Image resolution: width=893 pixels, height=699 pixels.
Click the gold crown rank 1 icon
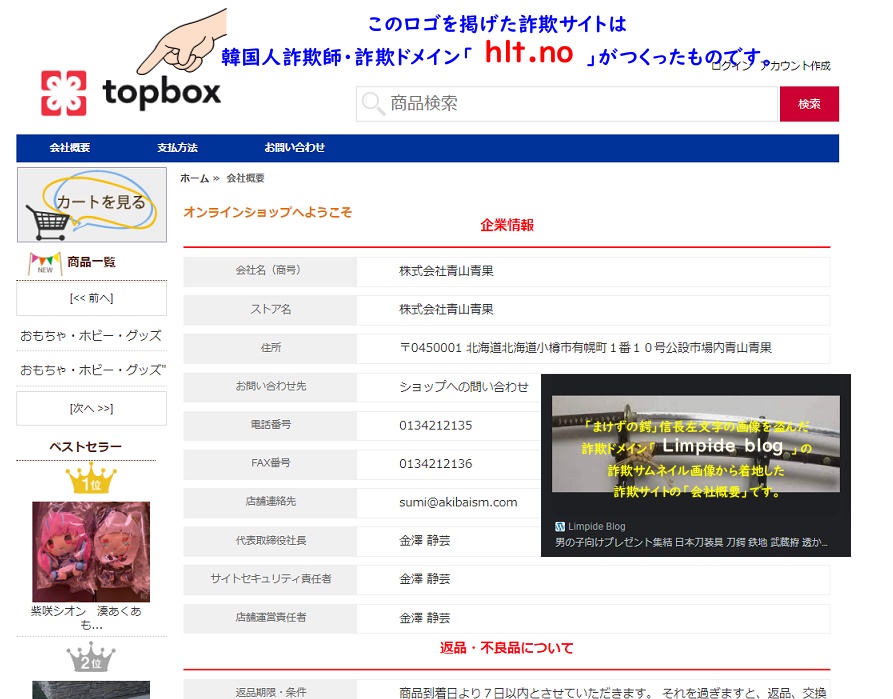[x=91, y=479]
